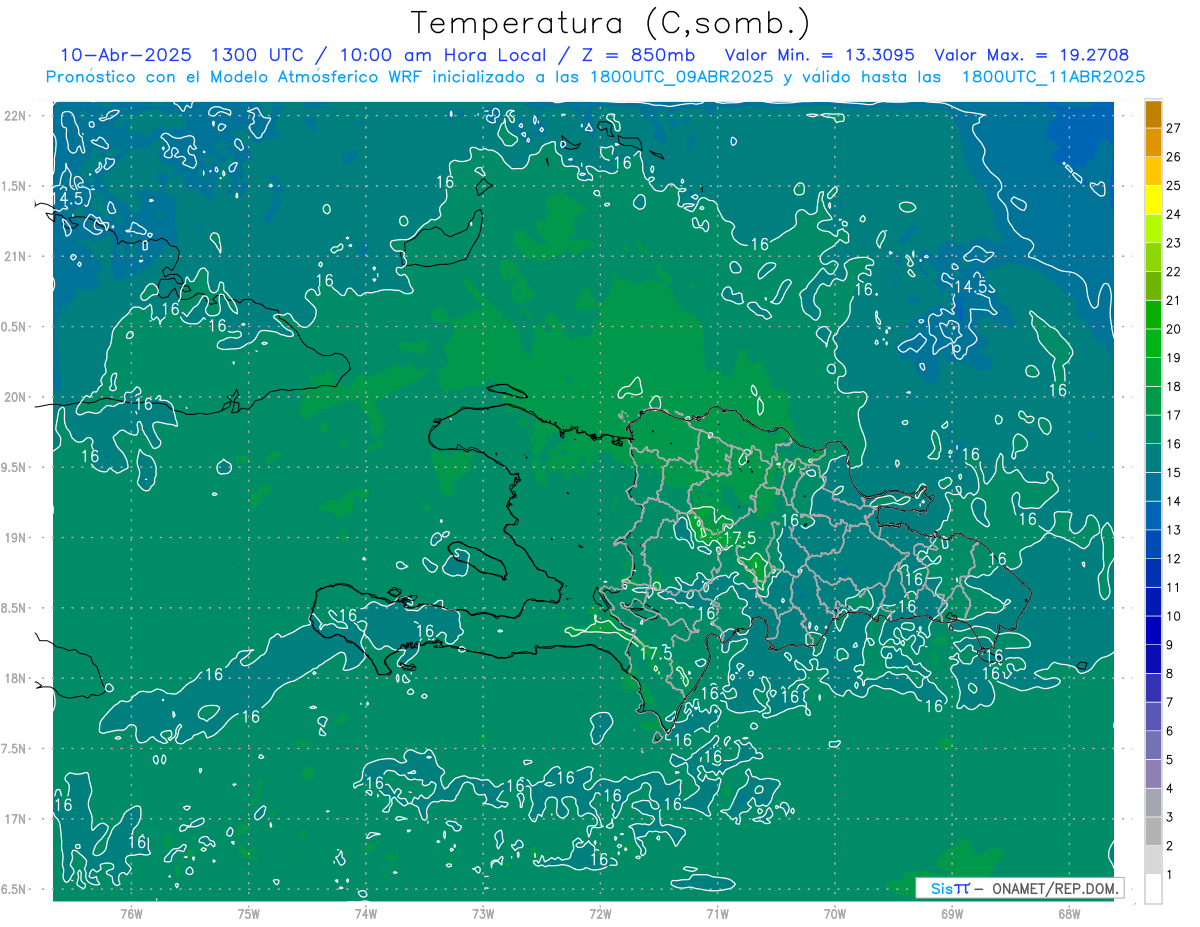Screen dimensions: 1200x927
Task: Click the colorbar legend value "23"
Action: point(1174,243)
